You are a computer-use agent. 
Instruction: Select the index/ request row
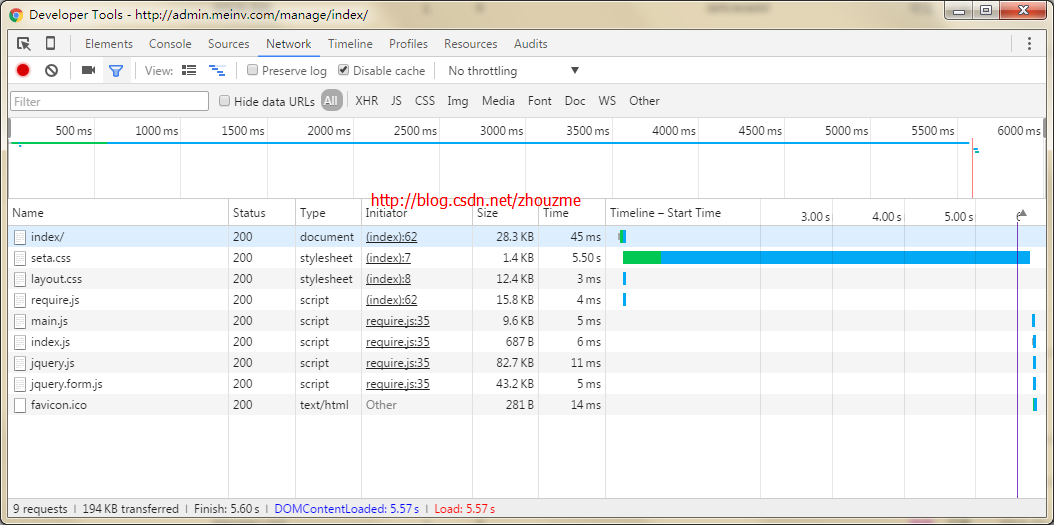pos(526,237)
